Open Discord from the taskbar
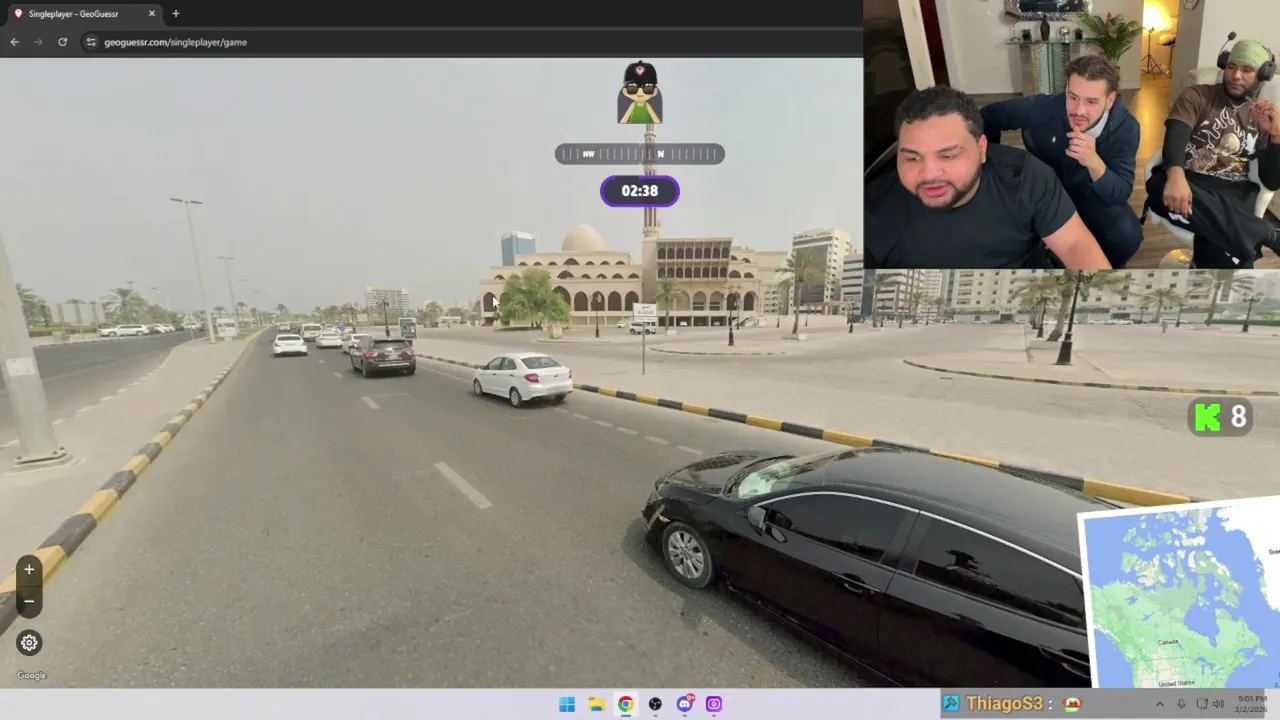This screenshot has width=1280, height=720. [685, 704]
